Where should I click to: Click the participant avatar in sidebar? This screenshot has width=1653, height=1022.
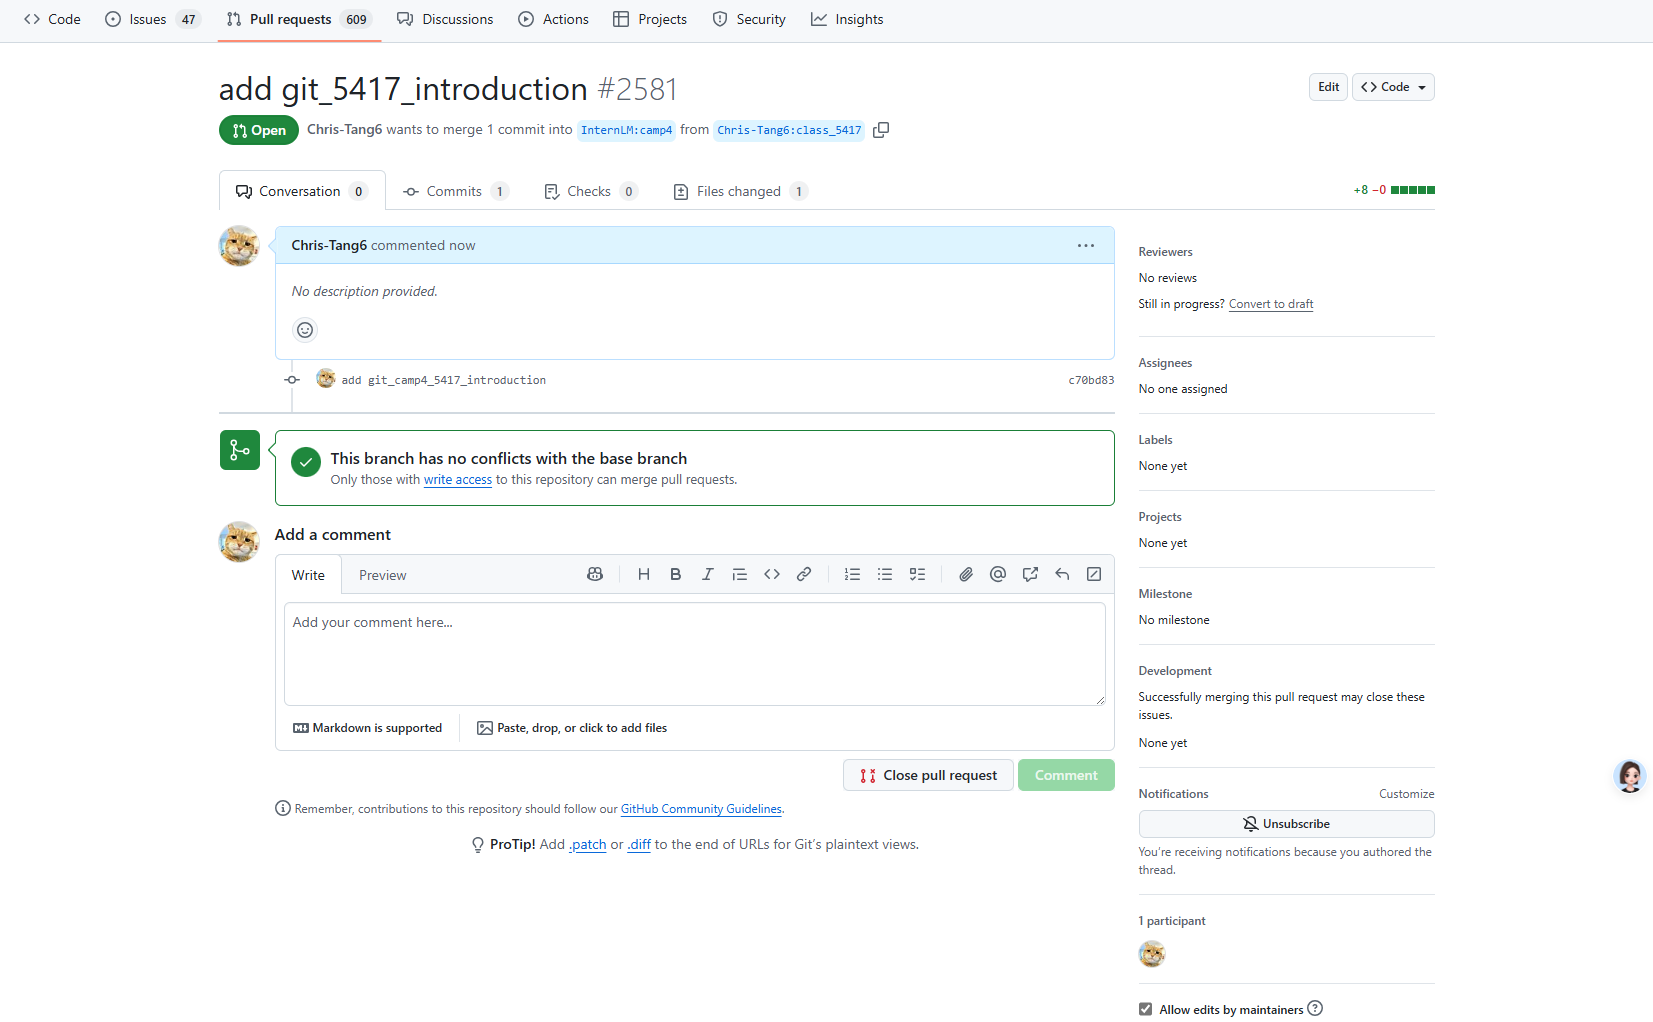pyautogui.click(x=1152, y=954)
